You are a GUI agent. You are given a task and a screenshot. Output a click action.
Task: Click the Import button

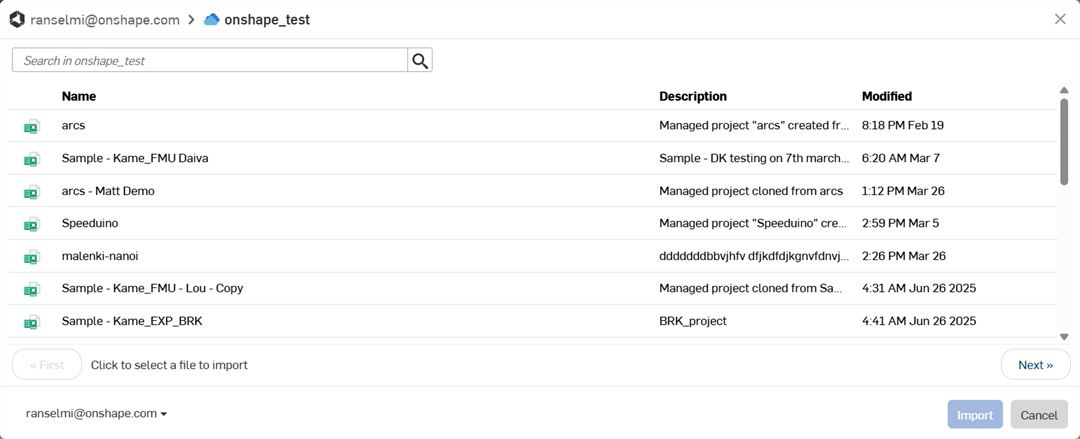pyautogui.click(x=975, y=415)
